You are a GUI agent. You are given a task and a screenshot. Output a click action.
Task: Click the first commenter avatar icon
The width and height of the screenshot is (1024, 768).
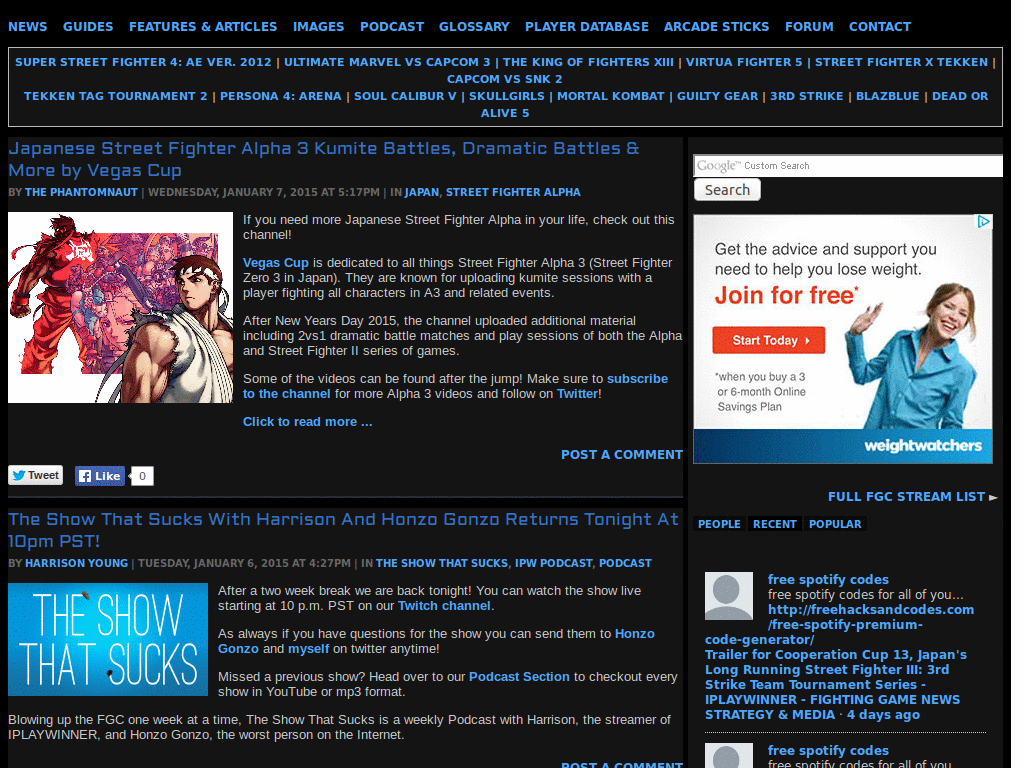pyautogui.click(x=729, y=596)
